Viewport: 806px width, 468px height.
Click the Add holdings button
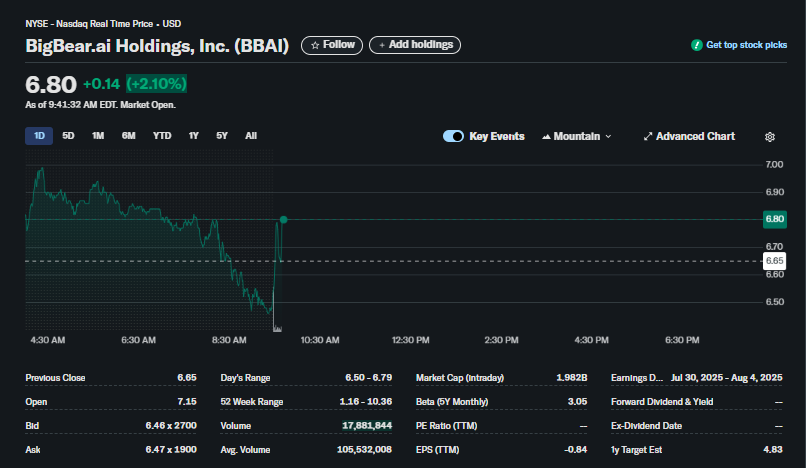(x=415, y=45)
